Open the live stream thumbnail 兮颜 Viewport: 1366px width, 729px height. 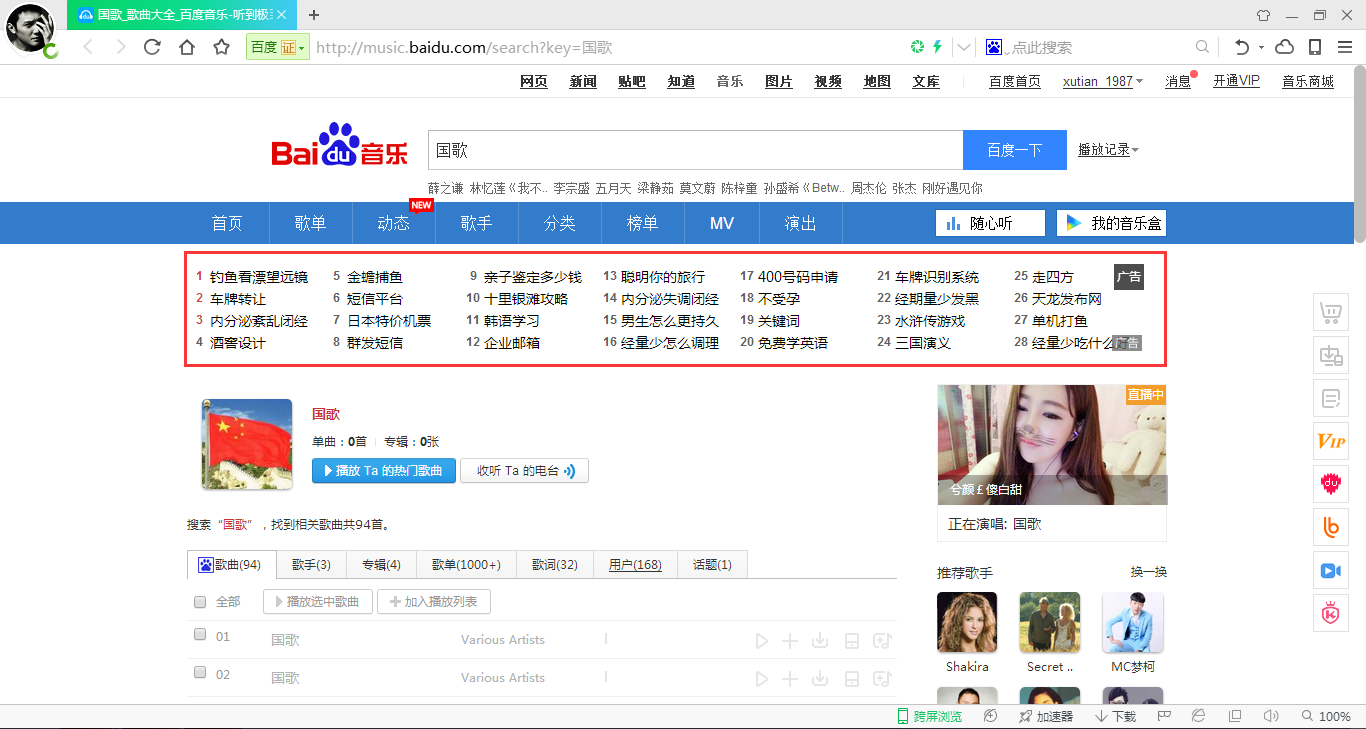[x=1052, y=444]
